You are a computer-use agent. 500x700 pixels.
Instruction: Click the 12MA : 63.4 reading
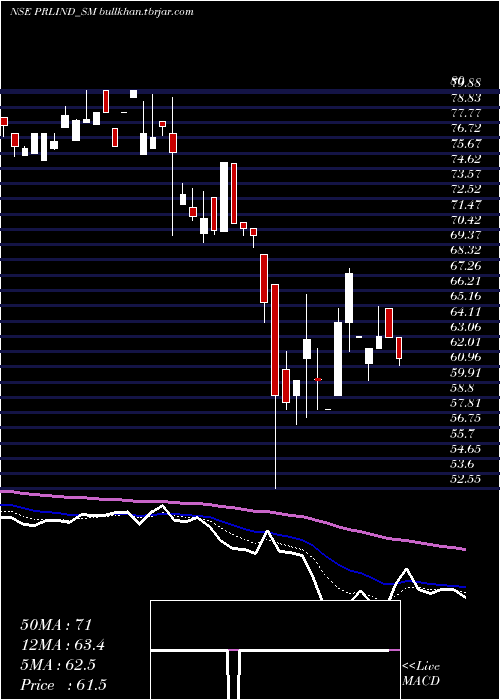[65, 645]
